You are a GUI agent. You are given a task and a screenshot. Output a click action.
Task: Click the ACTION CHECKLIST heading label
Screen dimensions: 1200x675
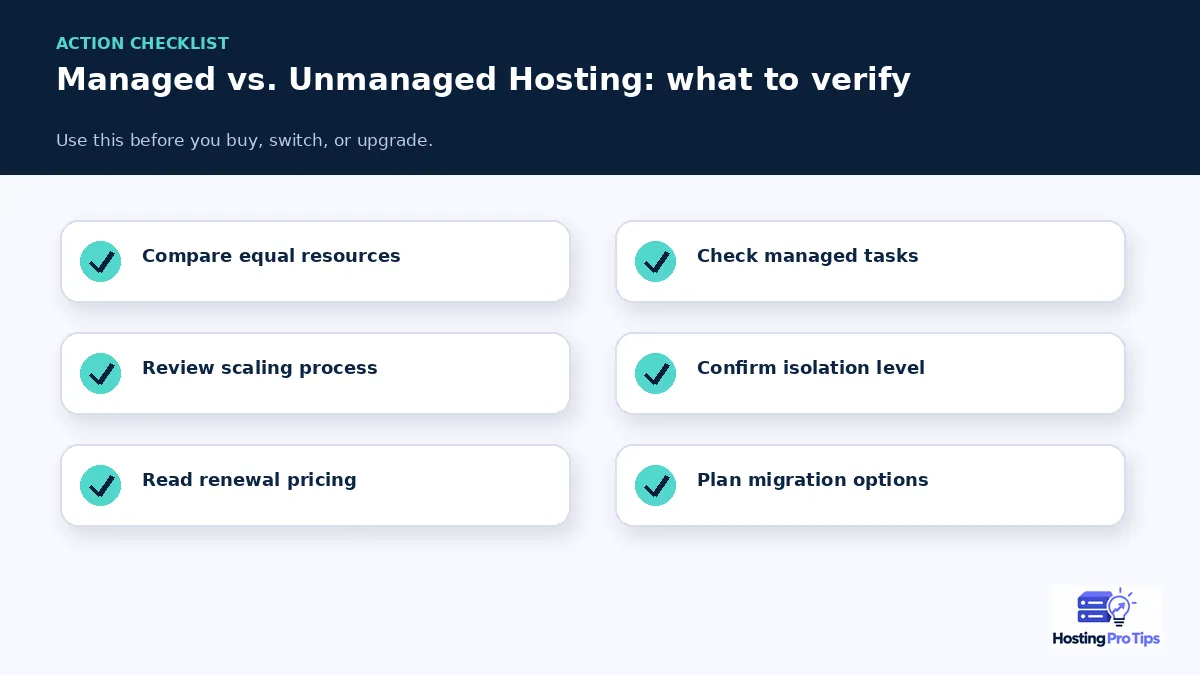point(142,44)
